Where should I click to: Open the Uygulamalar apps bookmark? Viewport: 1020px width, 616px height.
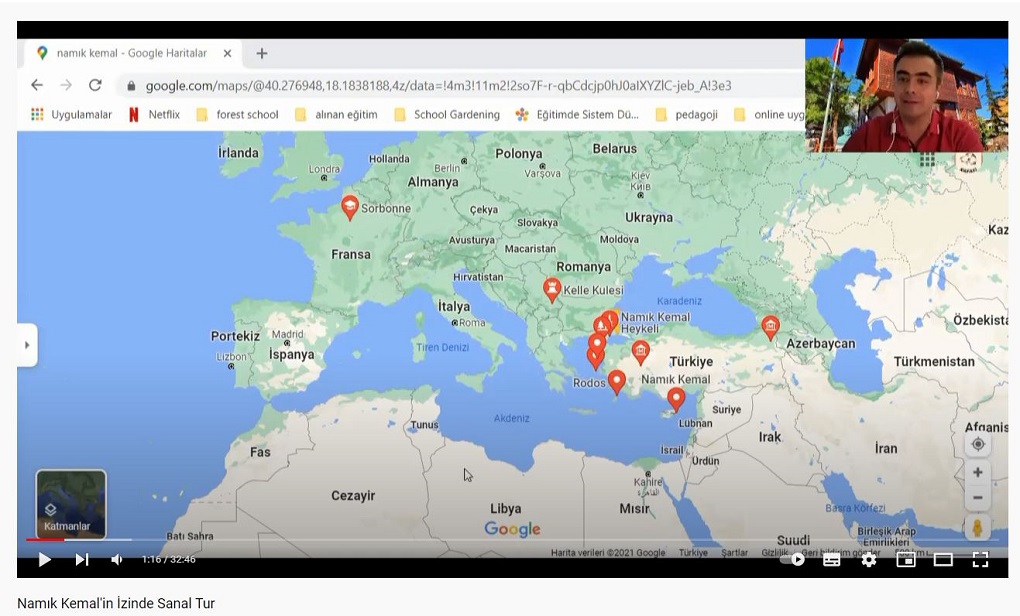tap(72, 114)
